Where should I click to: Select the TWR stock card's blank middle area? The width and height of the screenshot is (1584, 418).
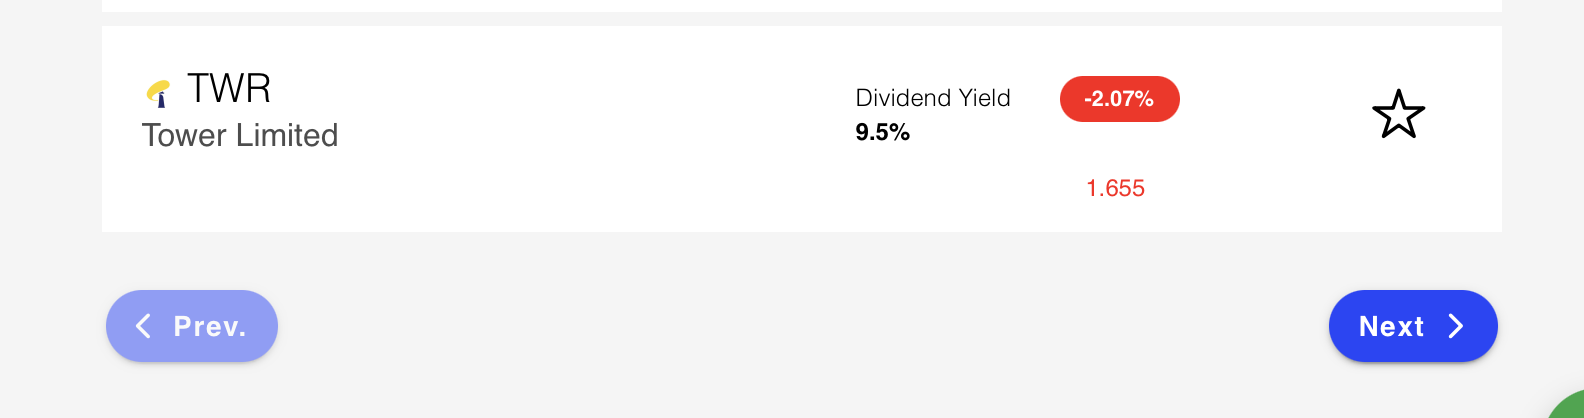tap(600, 130)
